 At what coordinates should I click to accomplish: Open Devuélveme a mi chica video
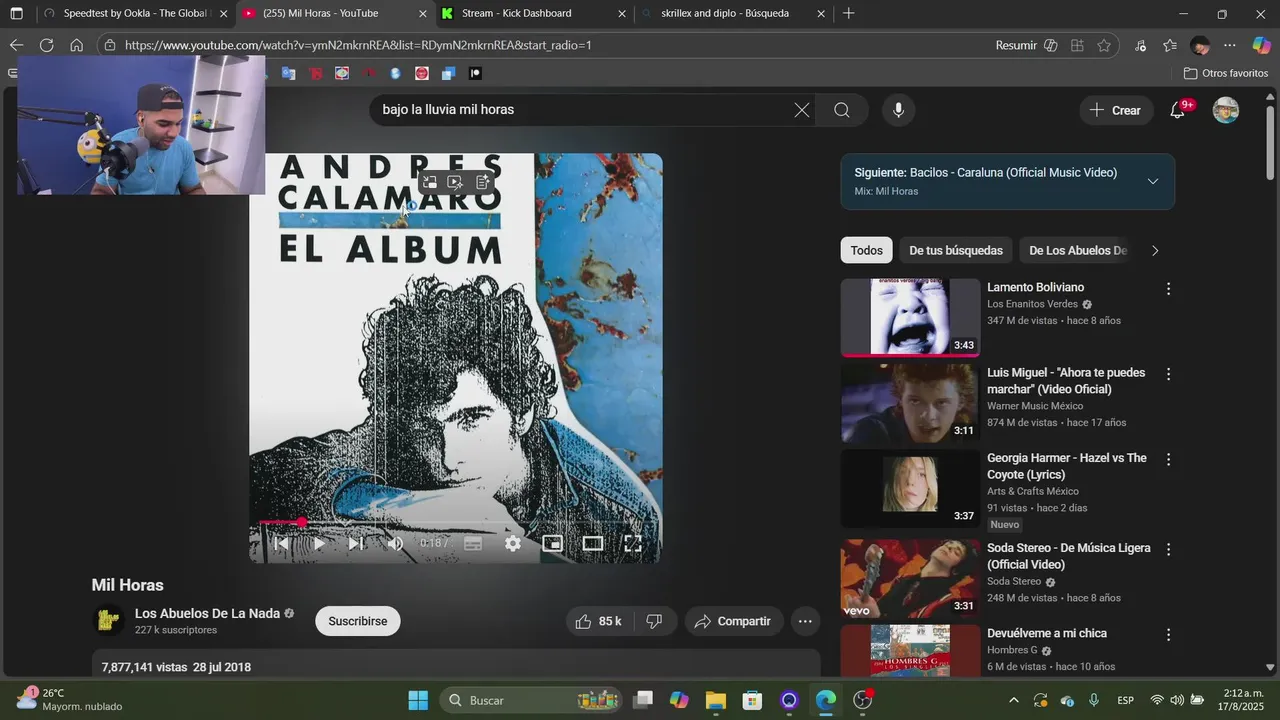point(1047,633)
